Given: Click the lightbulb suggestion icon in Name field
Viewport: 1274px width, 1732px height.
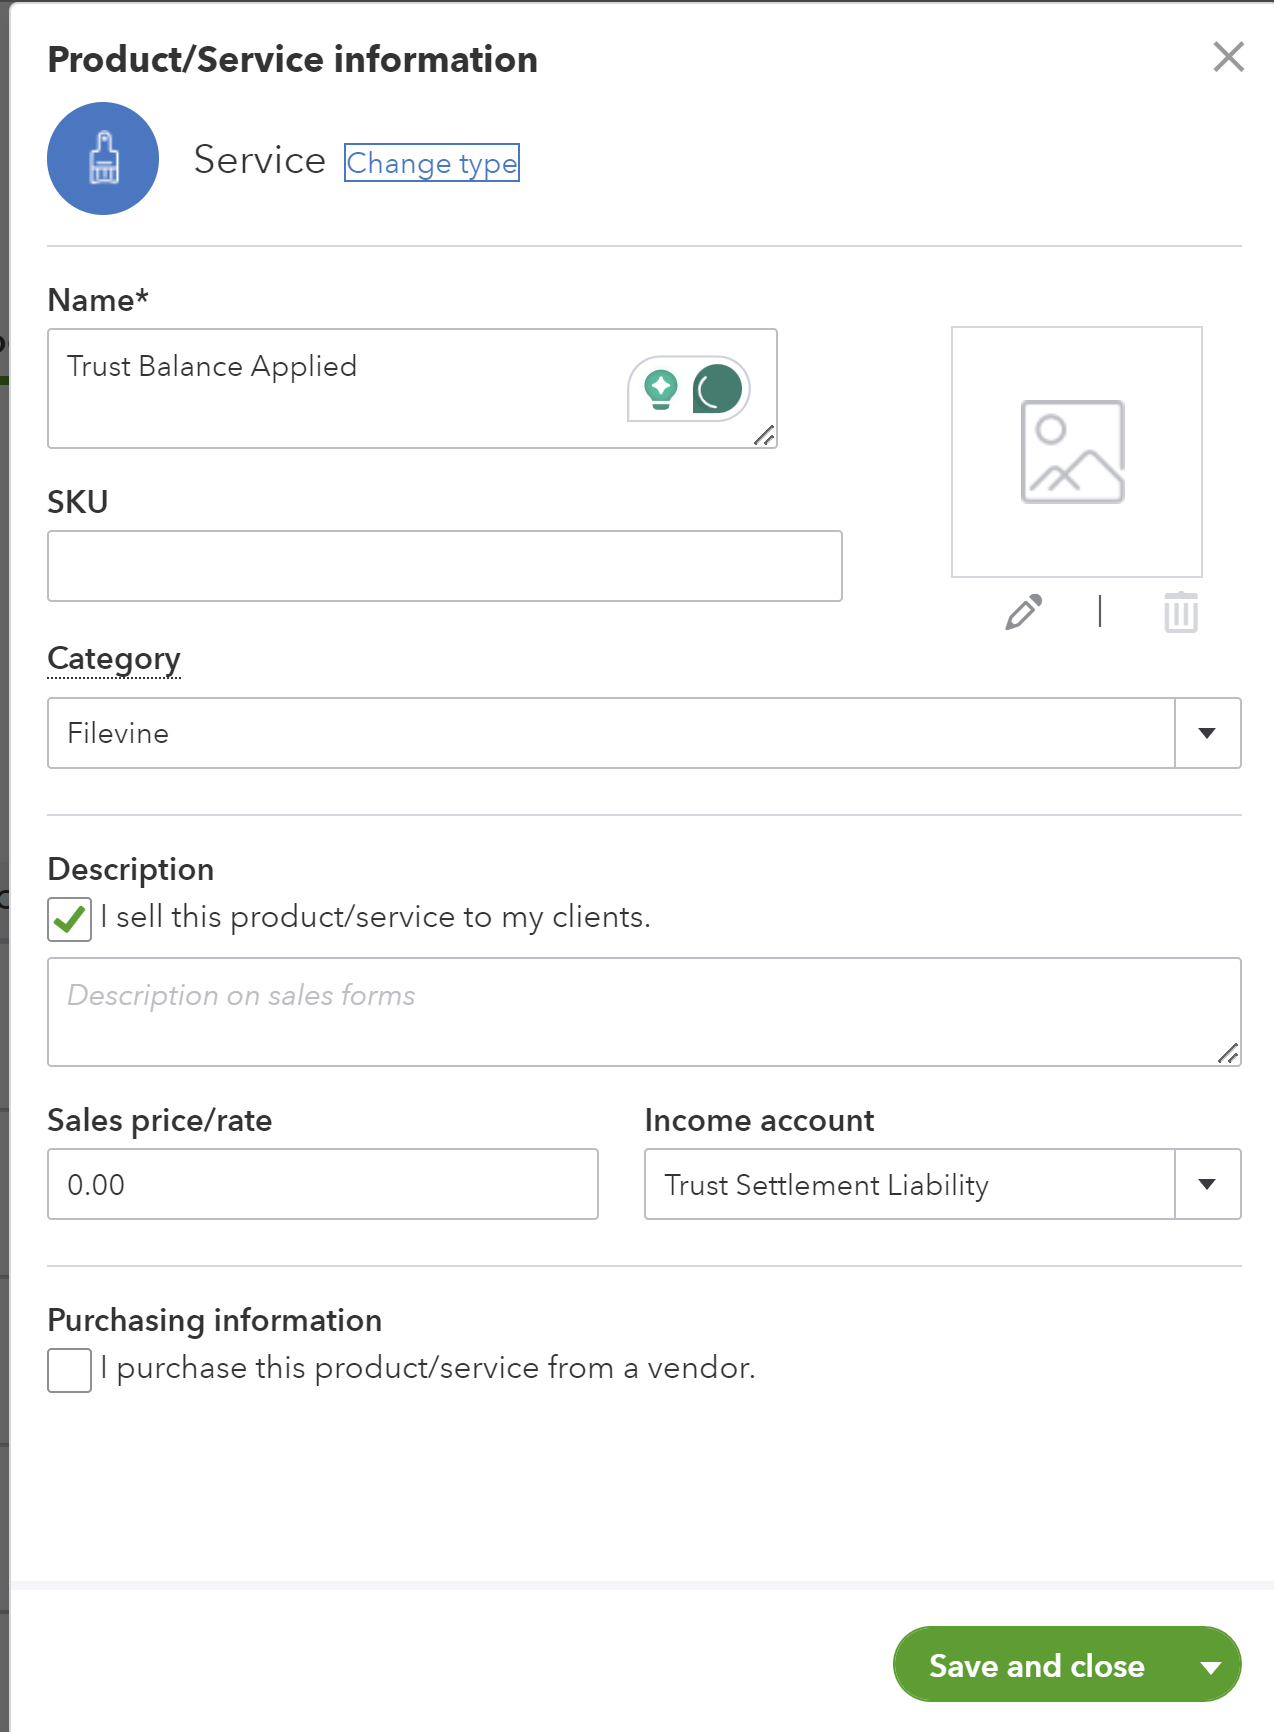Looking at the screenshot, I should coord(660,389).
